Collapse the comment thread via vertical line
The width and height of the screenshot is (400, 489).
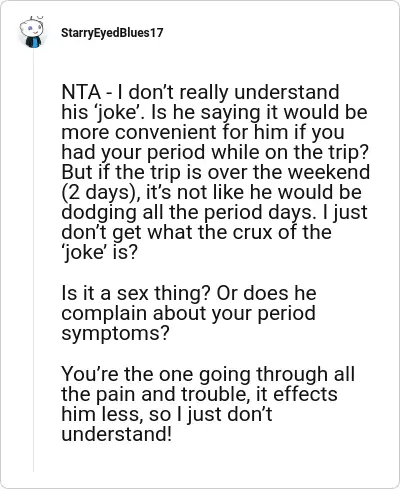(33, 260)
